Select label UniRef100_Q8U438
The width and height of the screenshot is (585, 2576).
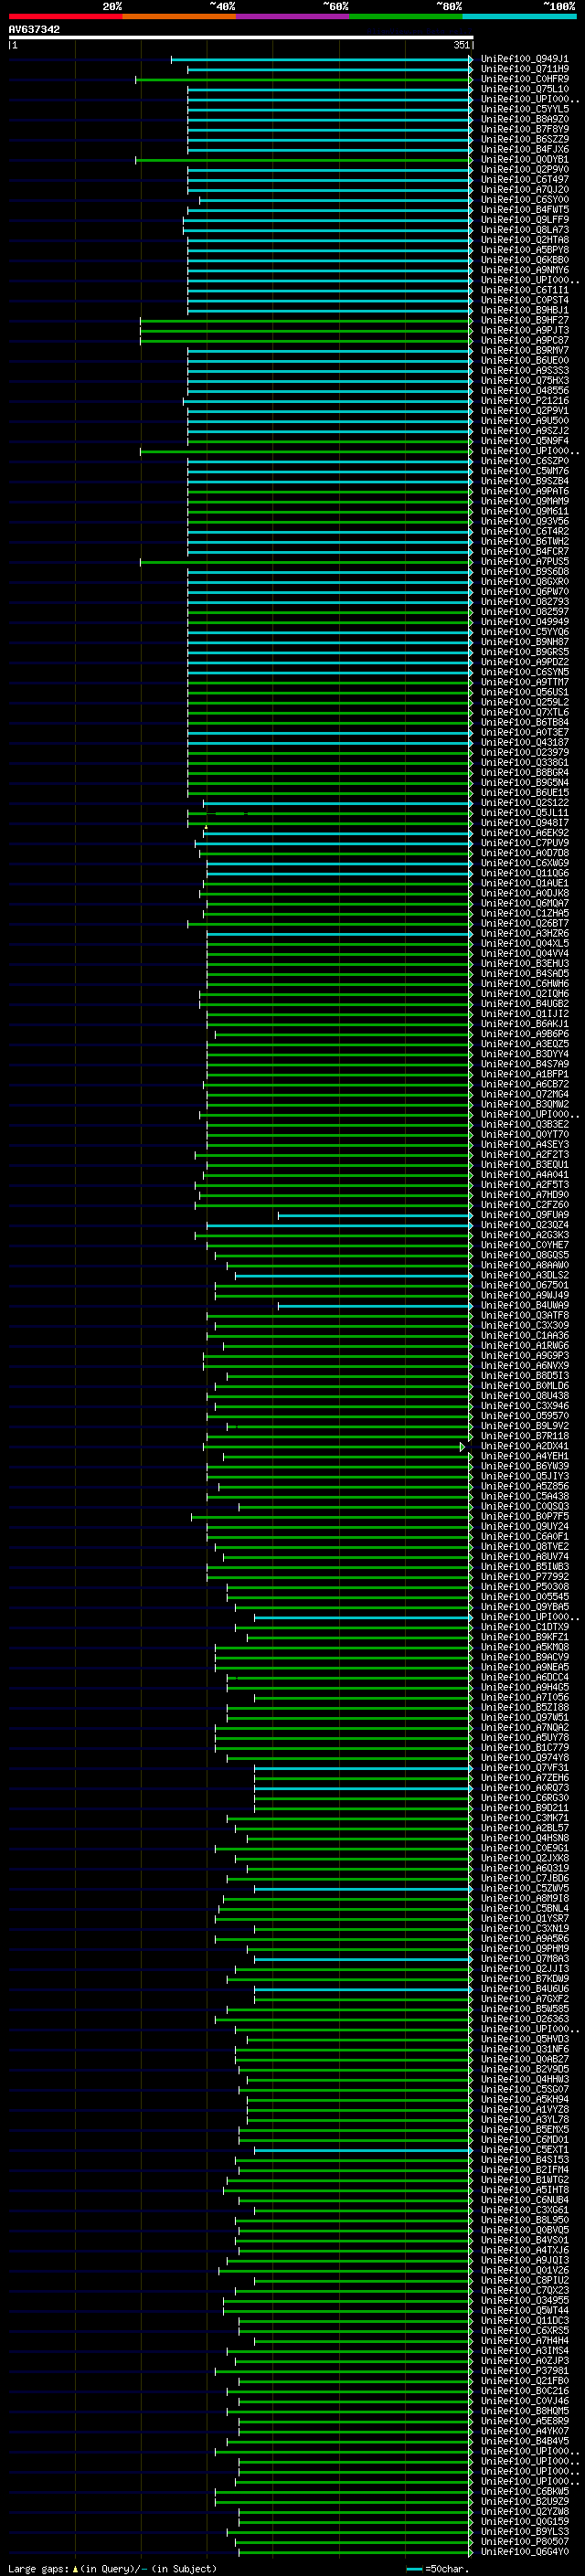coord(525,1396)
